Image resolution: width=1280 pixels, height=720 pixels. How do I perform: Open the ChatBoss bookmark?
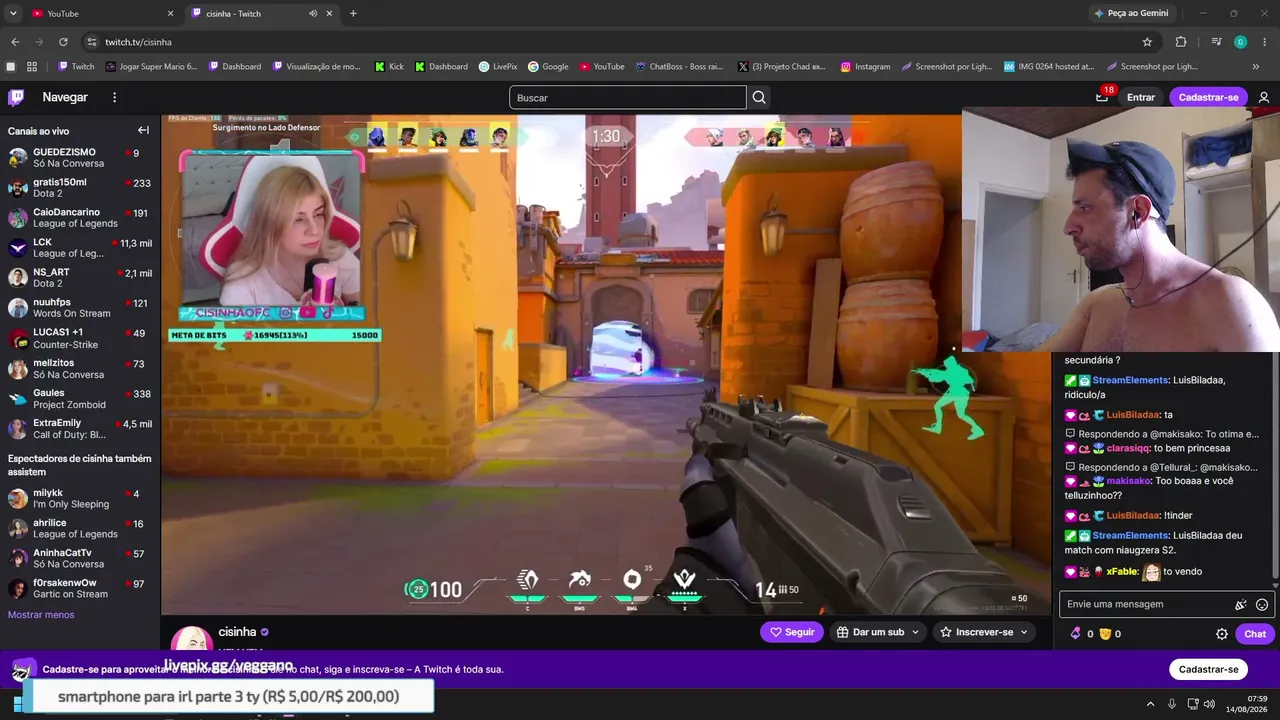point(679,67)
